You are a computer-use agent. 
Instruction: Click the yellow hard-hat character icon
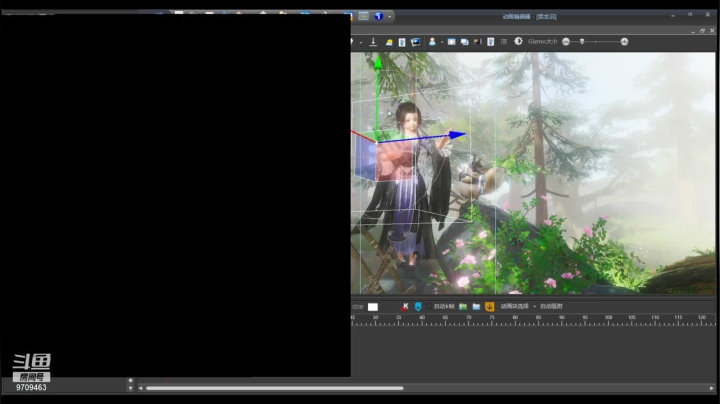point(389,42)
